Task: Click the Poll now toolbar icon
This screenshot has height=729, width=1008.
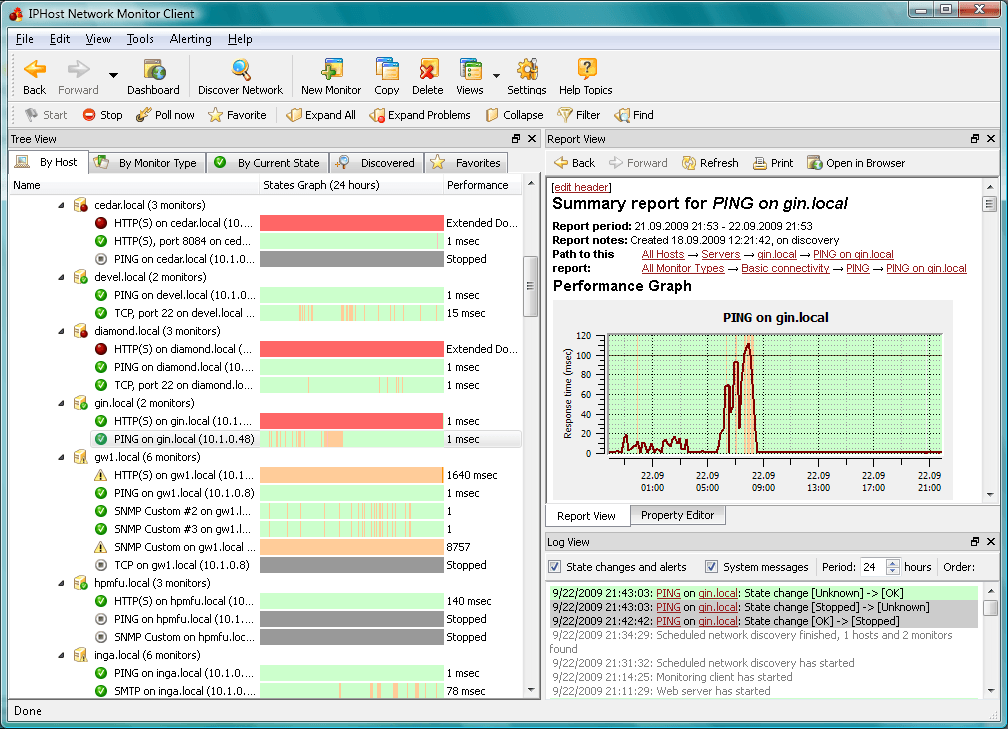Action: coord(165,114)
